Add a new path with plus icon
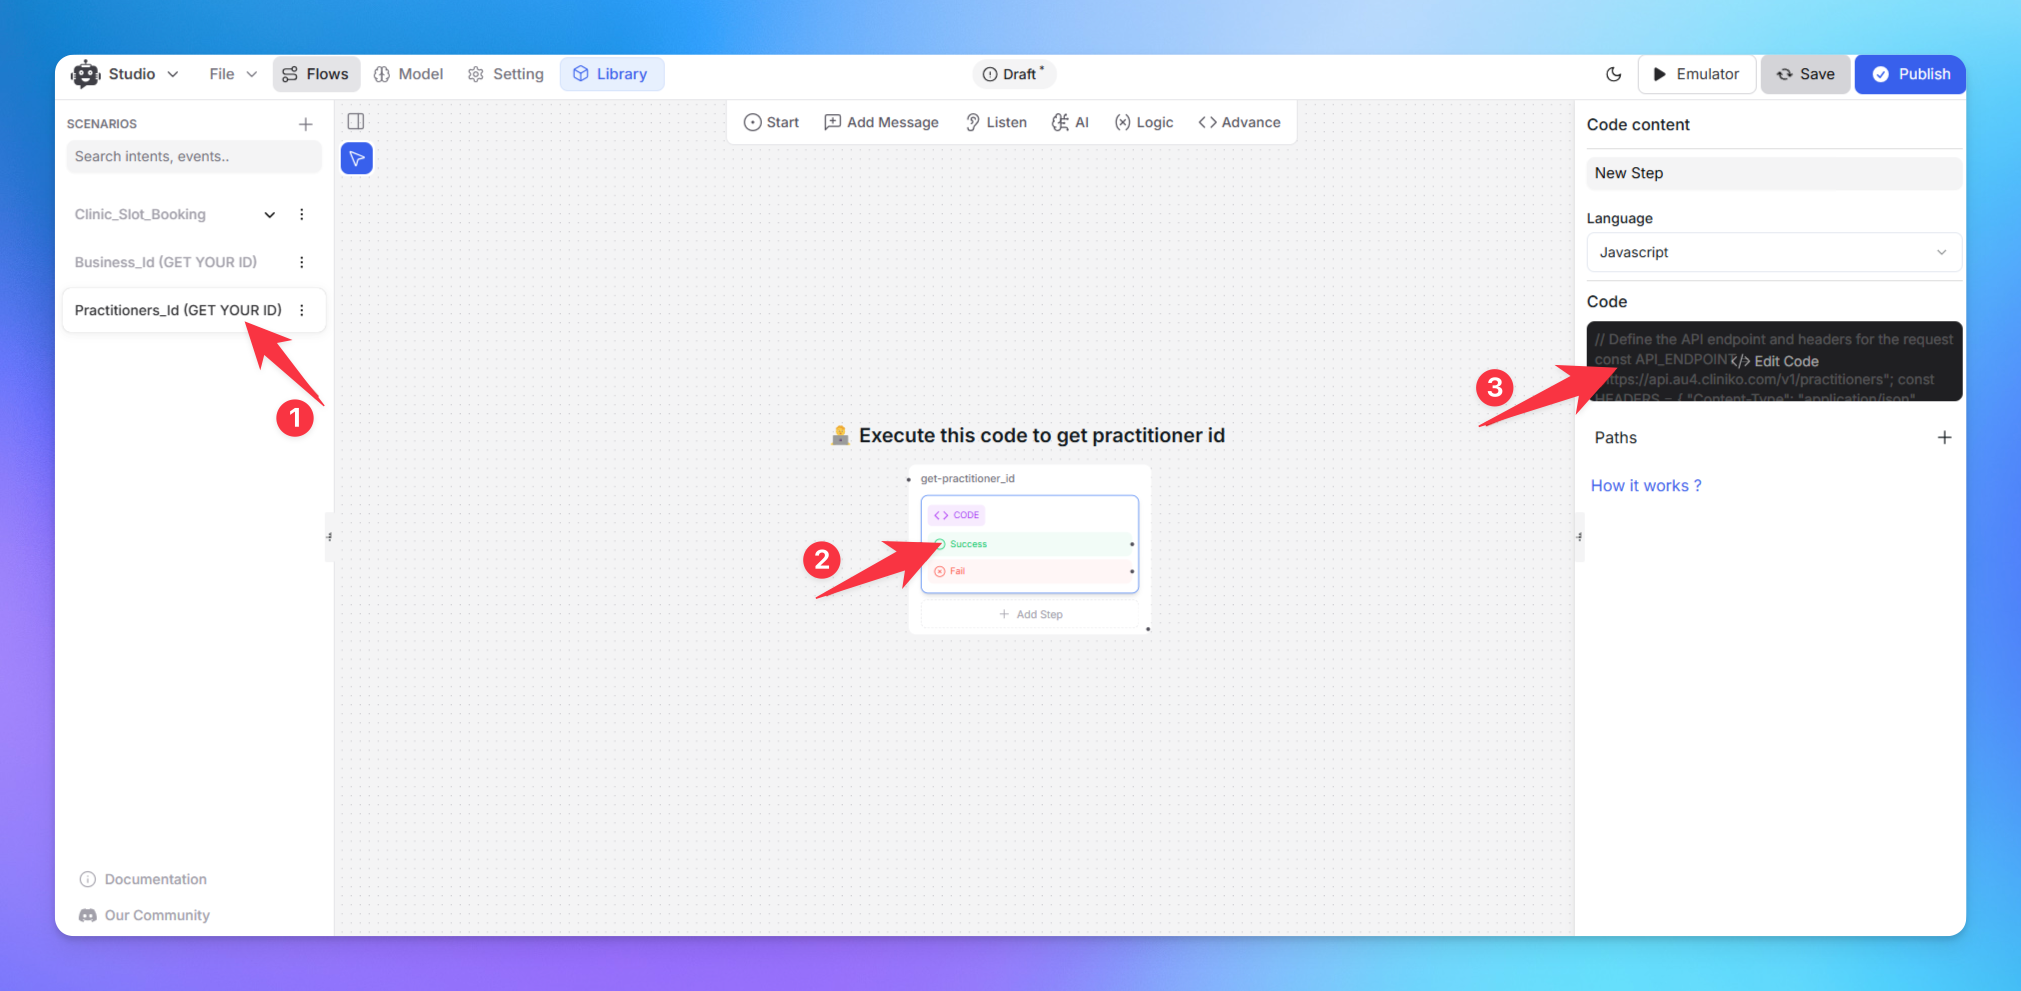 (1944, 438)
